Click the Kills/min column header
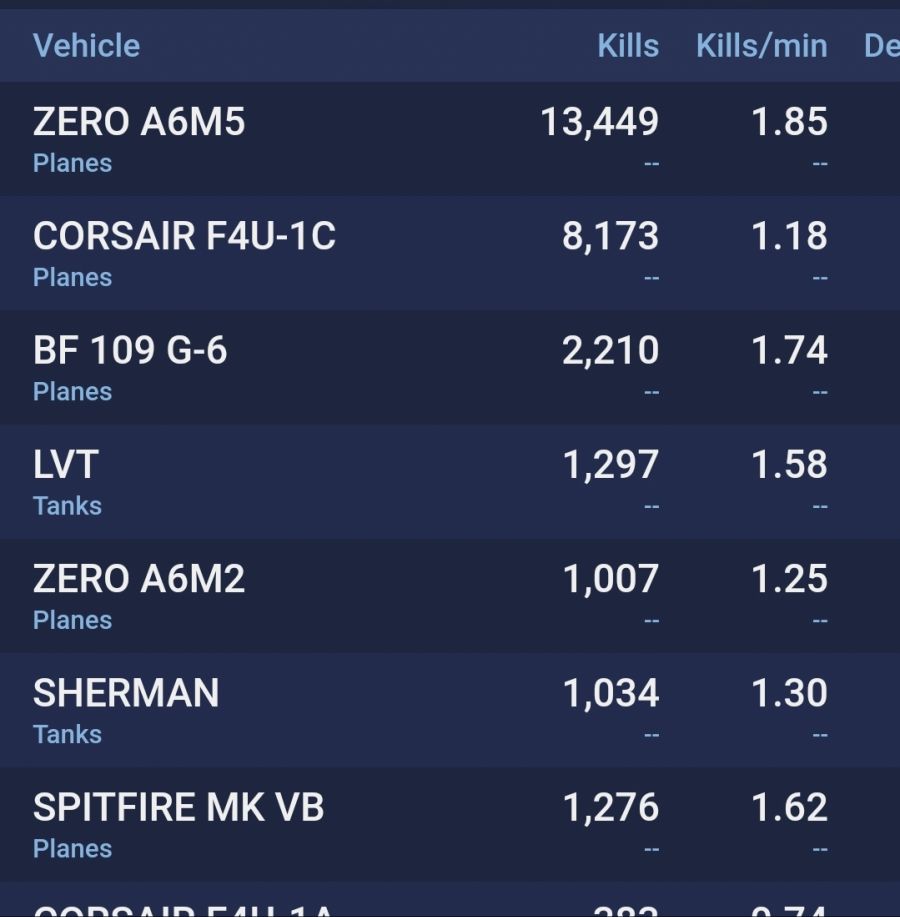 click(x=761, y=46)
